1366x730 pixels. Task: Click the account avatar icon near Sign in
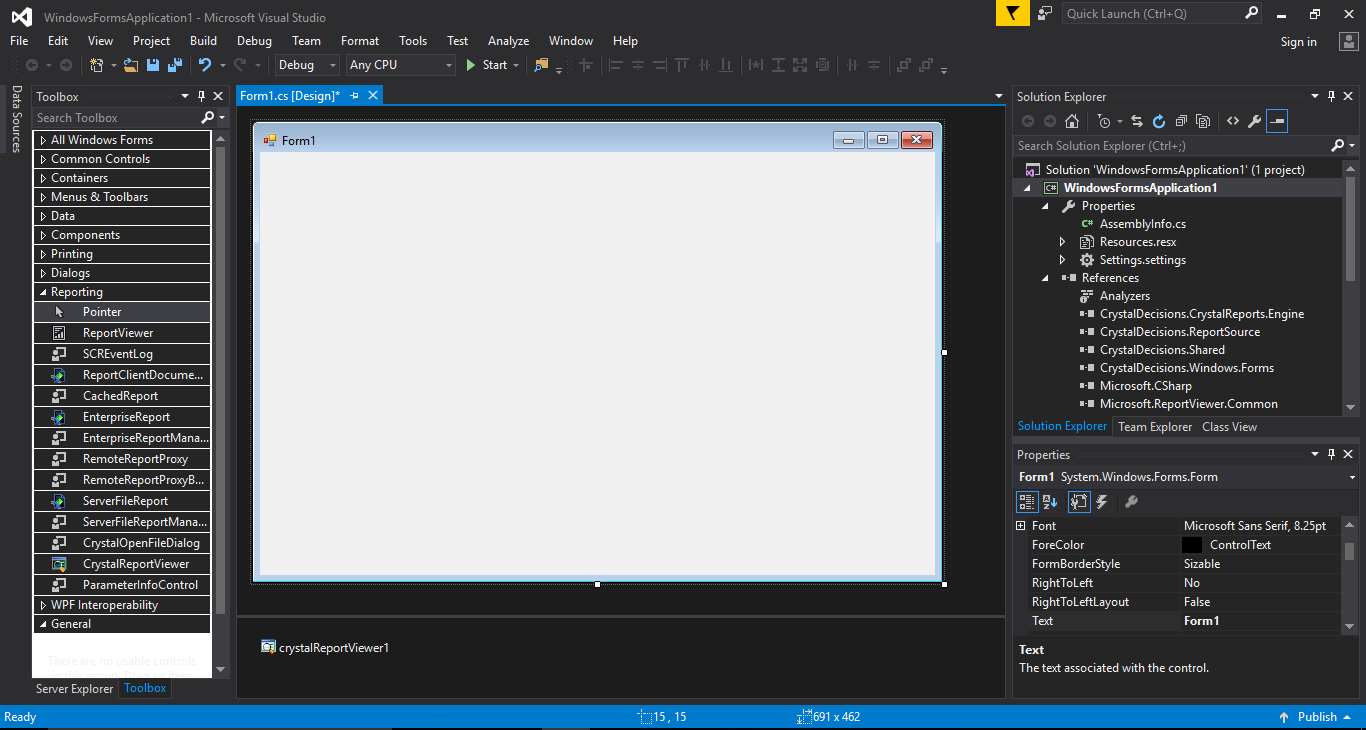(x=1348, y=42)
